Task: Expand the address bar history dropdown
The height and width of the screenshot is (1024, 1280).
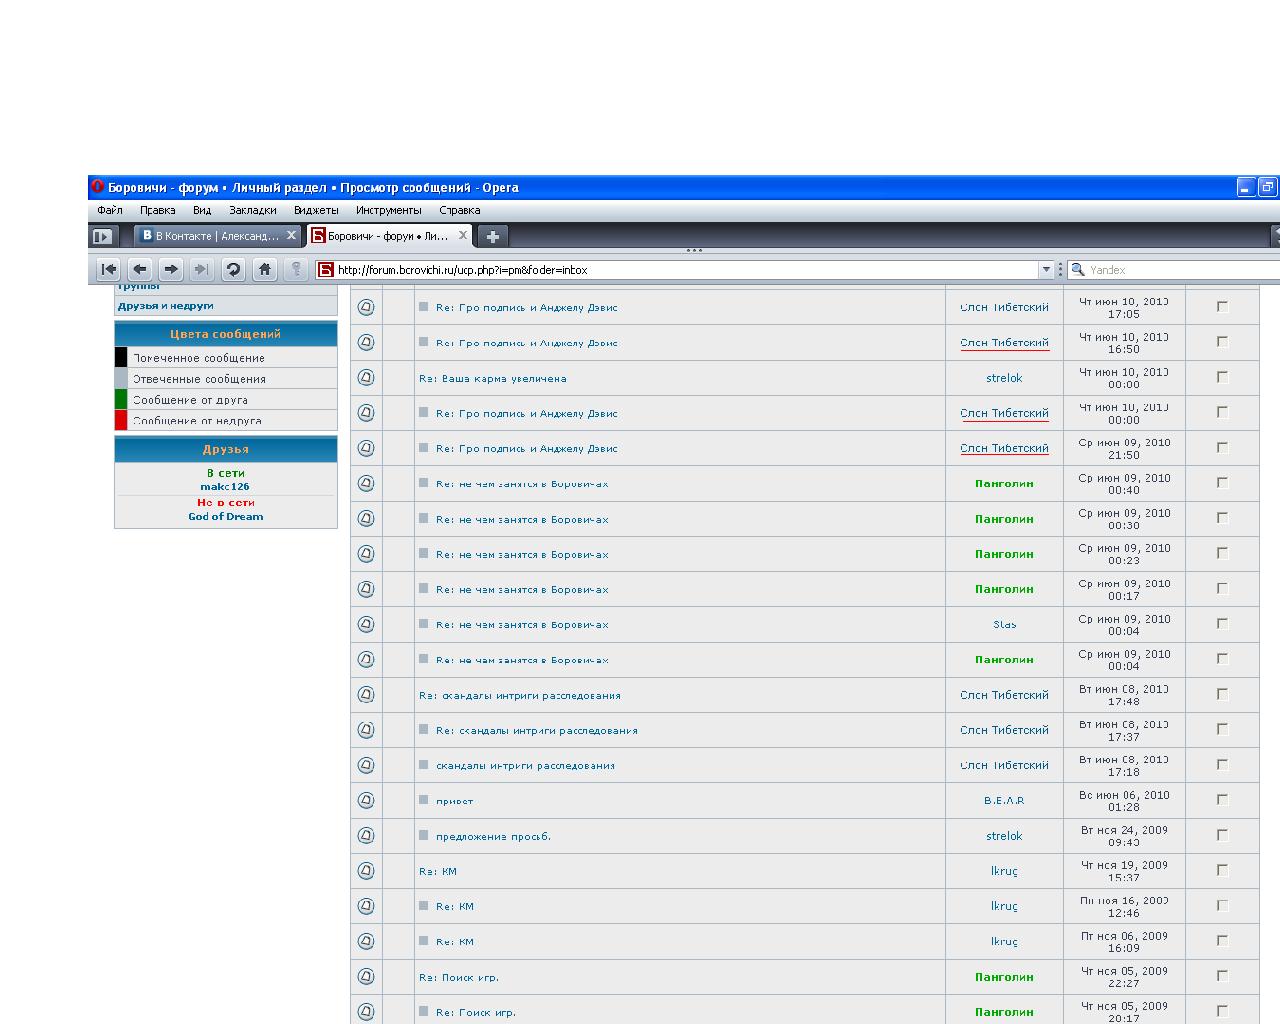Action: [x=1046, y=269]
